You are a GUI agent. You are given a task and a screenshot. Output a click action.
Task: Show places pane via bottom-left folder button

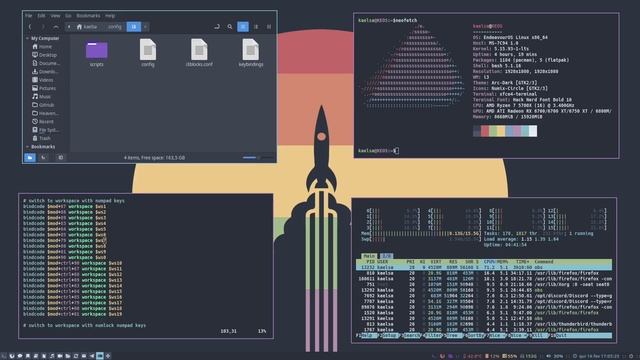point(30,158)
